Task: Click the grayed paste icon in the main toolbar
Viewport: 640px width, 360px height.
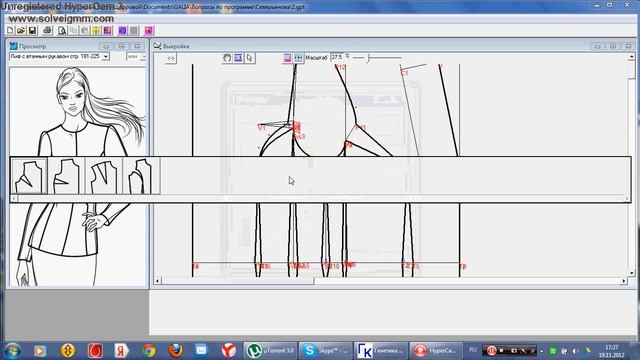Action: pos(84,31)
